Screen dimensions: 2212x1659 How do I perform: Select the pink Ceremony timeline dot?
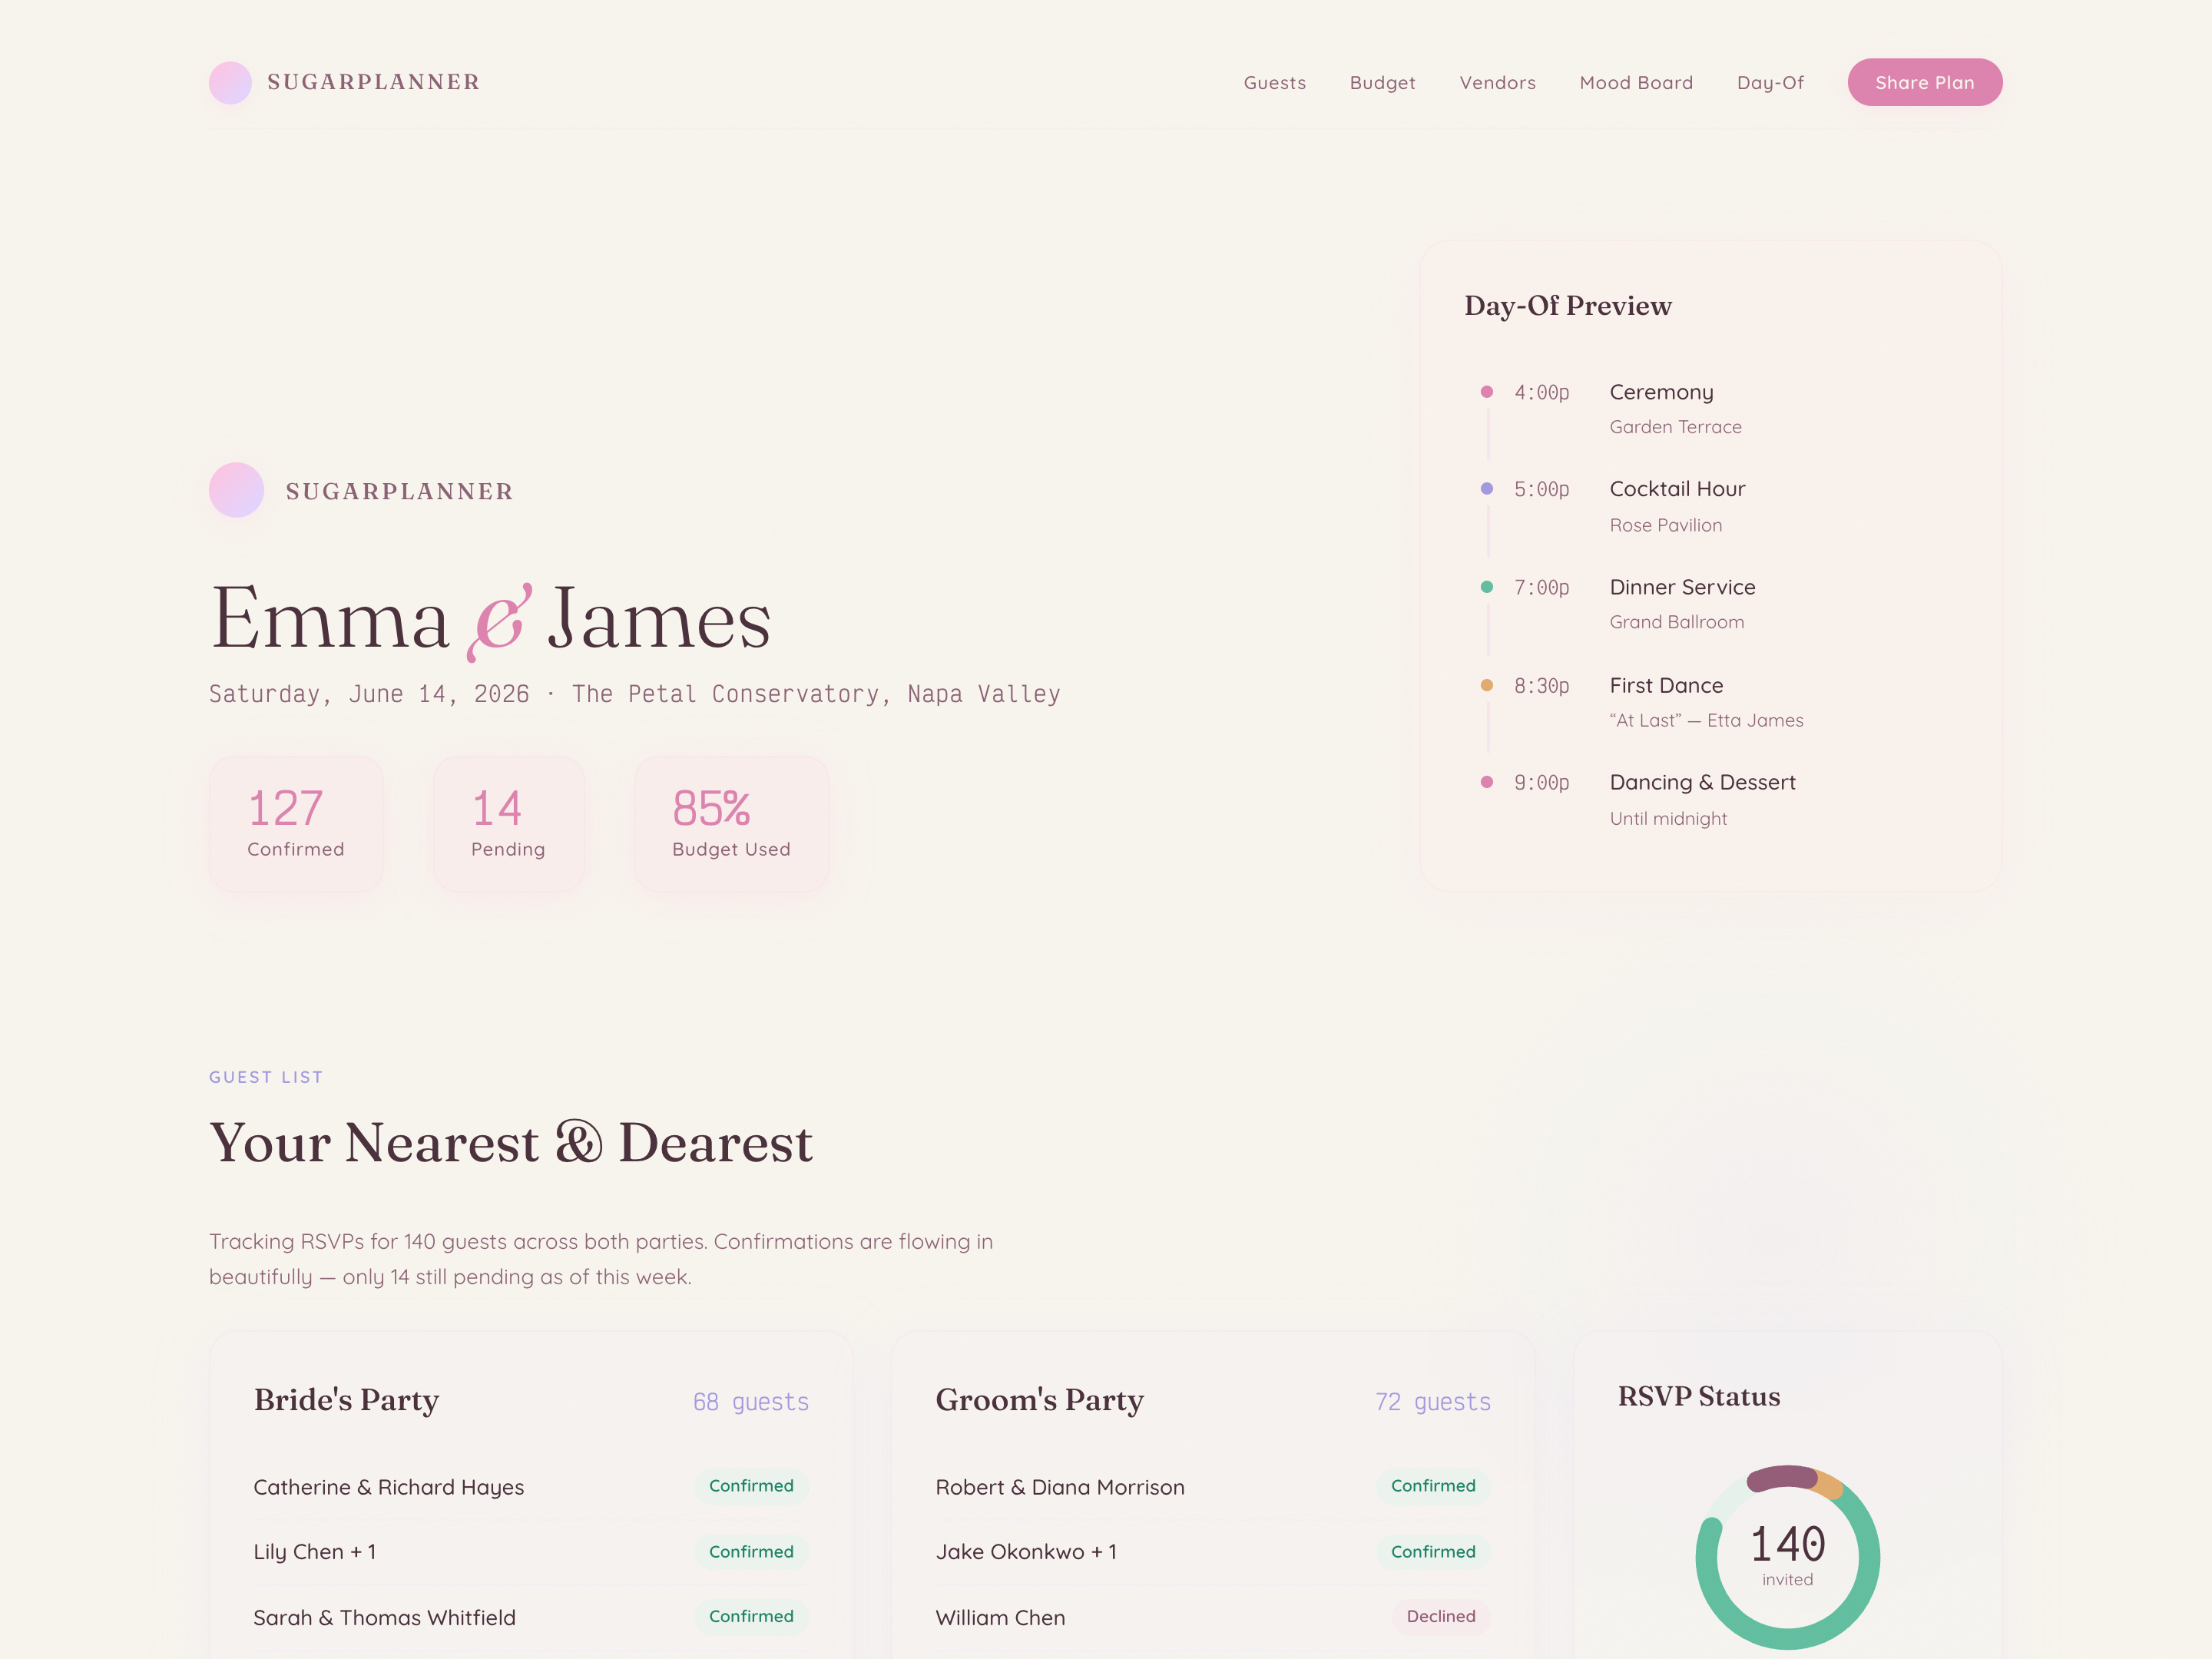[1487, 393]
